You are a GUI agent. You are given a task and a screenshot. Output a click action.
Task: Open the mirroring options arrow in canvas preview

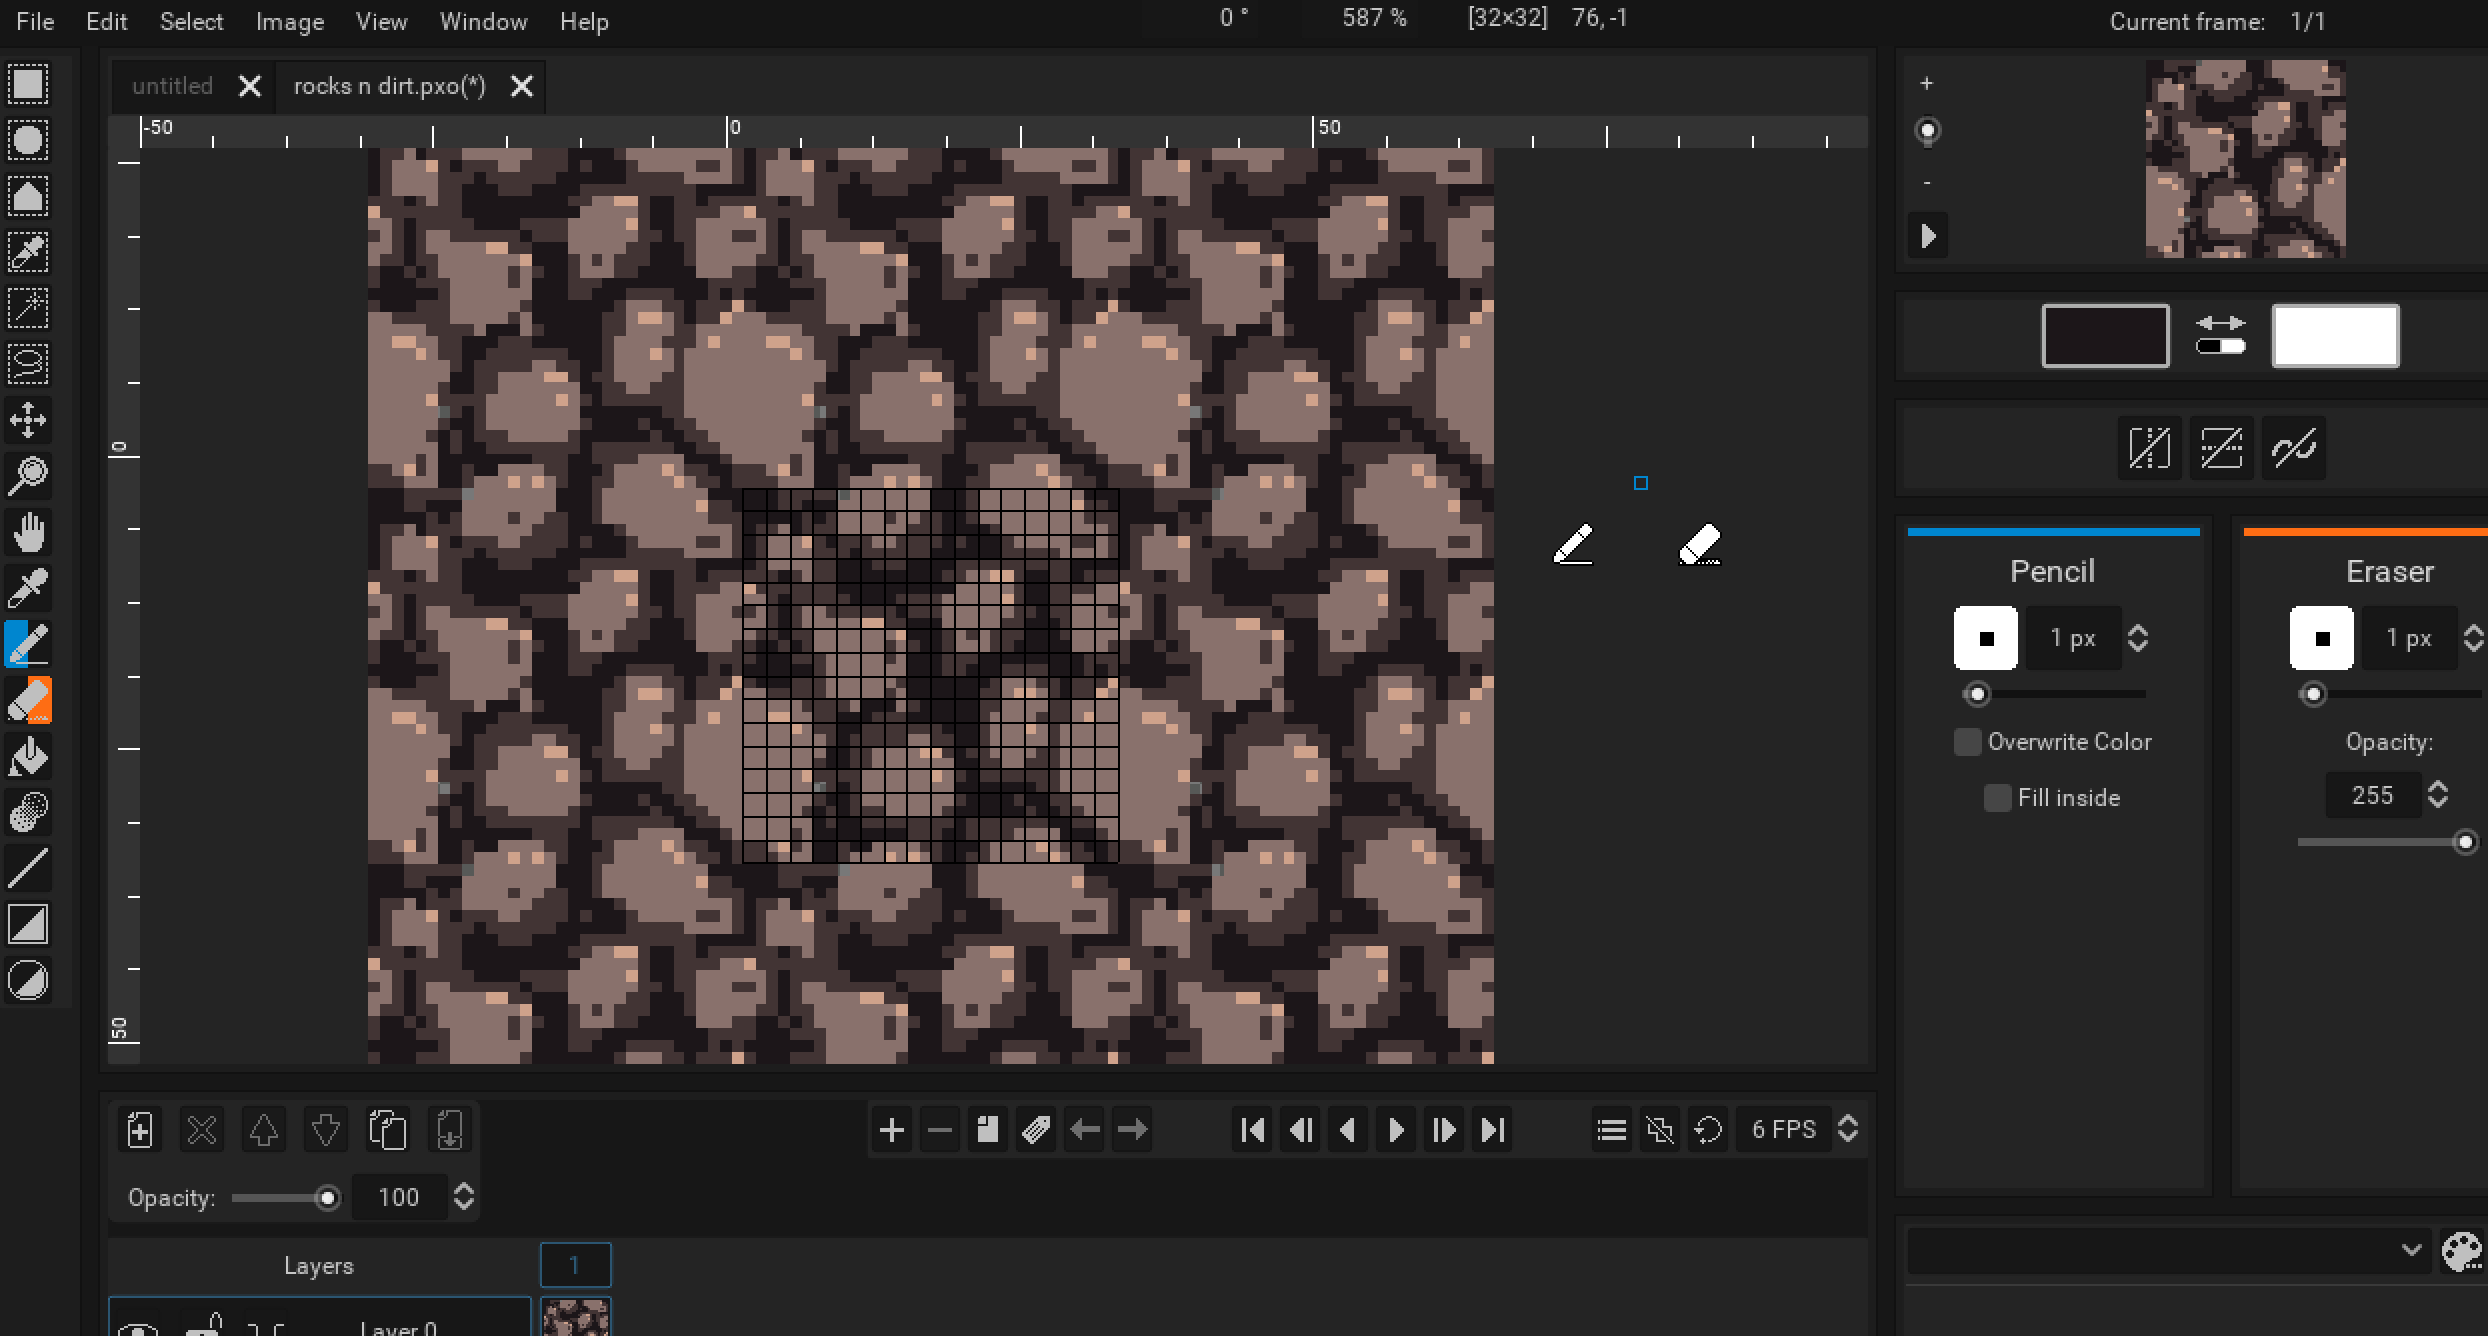coord(1927,235)
